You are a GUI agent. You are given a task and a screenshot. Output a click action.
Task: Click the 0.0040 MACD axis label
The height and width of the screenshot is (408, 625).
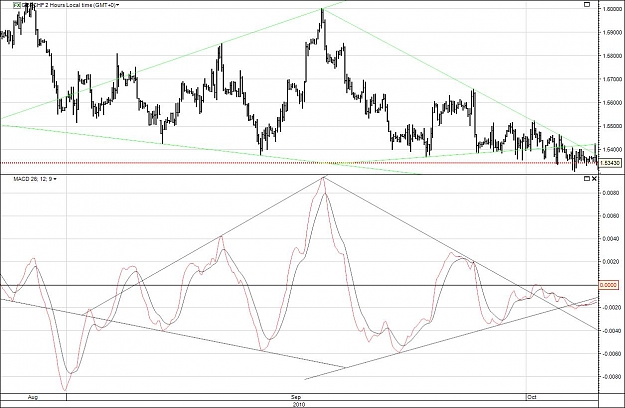[x=611, y=239]
